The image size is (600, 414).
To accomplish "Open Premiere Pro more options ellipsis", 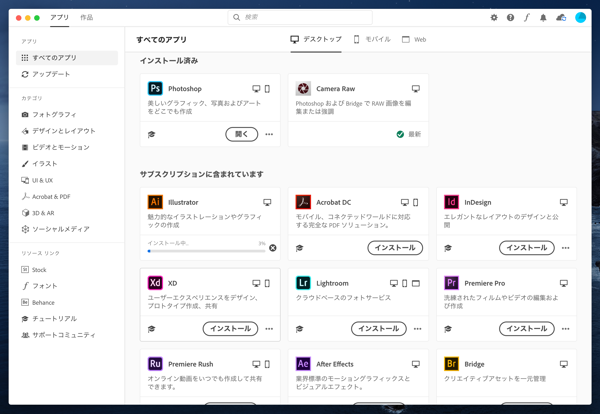I will [566, 329].
